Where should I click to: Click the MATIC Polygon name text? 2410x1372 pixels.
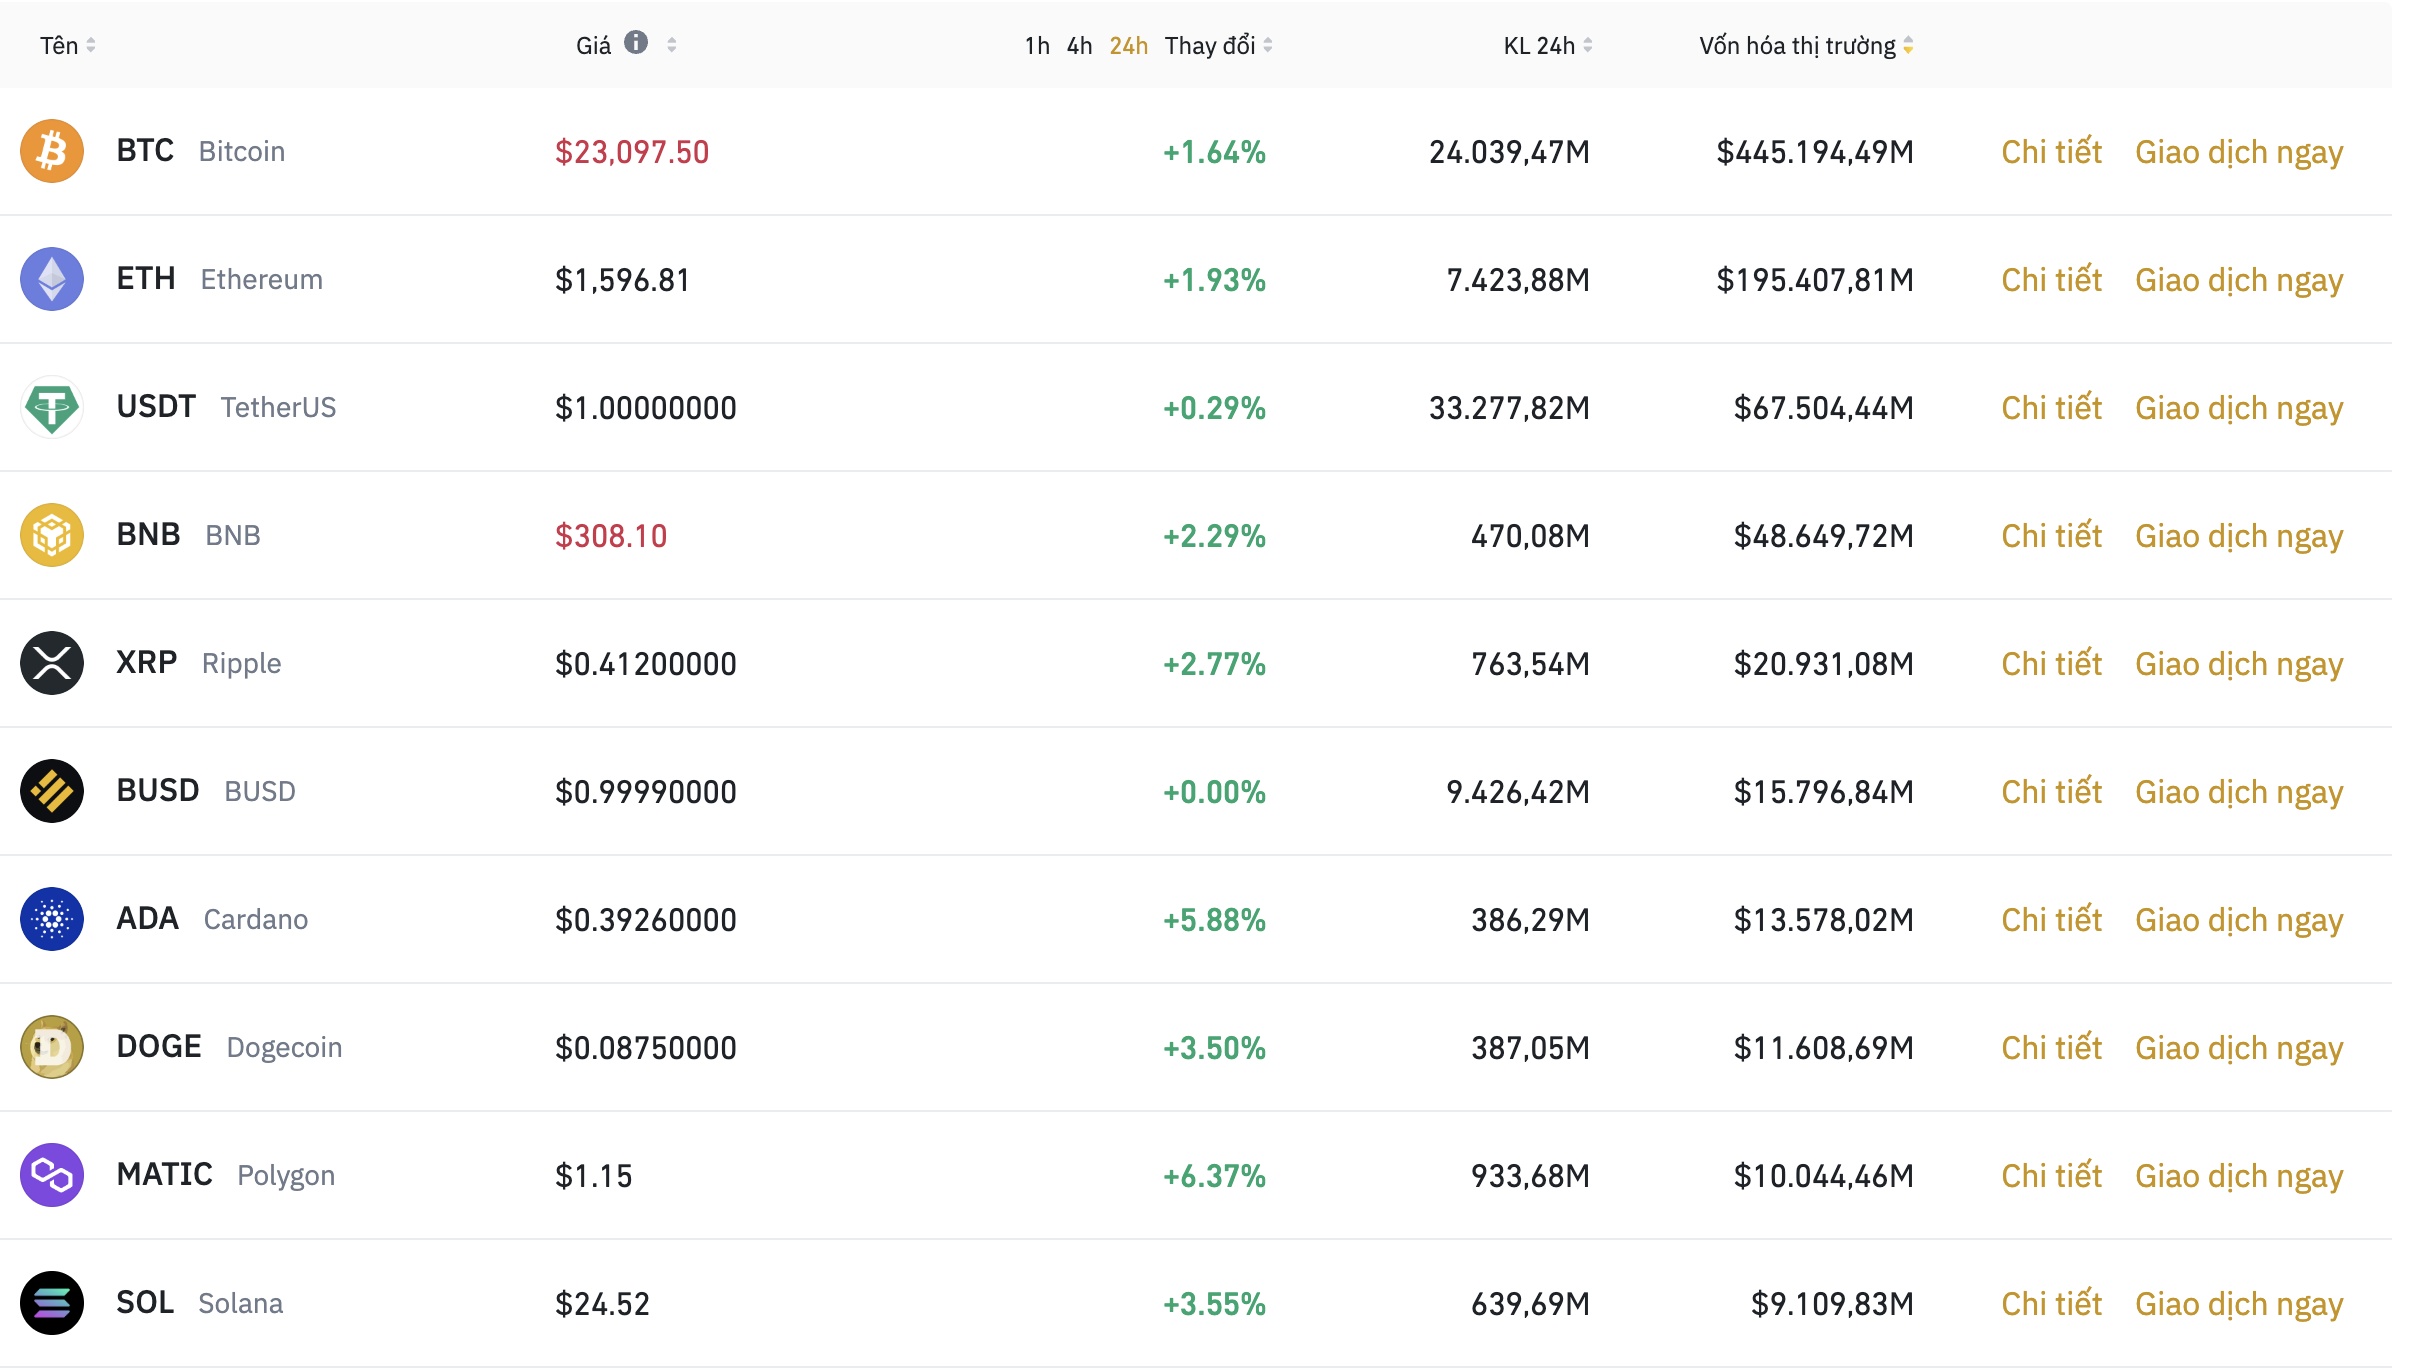tap(226, 1175)
